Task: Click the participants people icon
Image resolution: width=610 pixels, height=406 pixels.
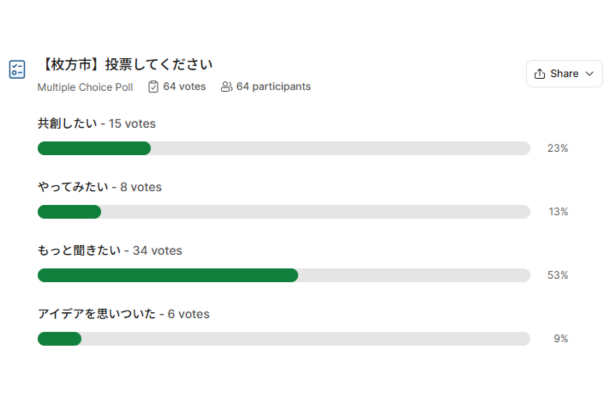Action: click(227, 87)
